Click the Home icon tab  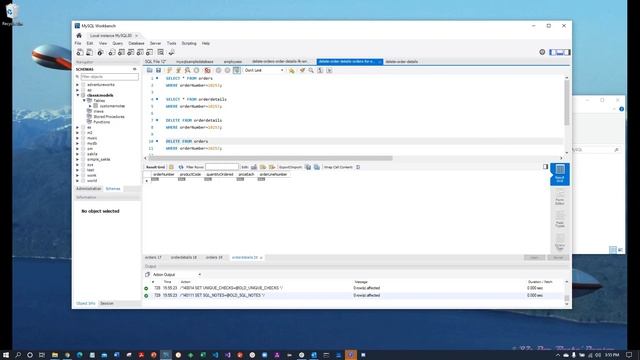click(x=79, y=36)
